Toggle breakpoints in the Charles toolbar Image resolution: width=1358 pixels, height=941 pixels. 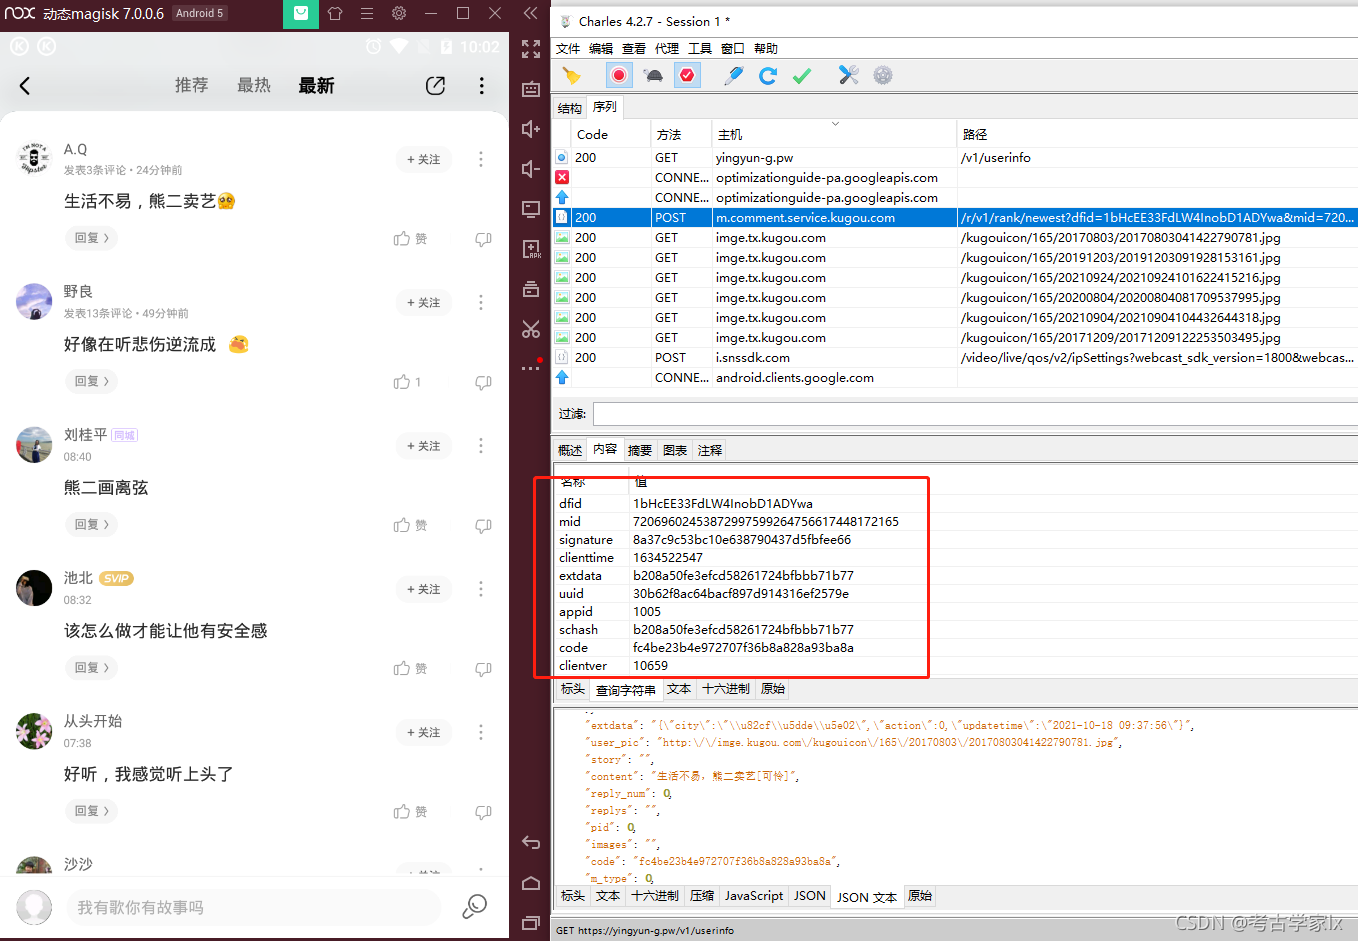pyautogui.click(x=687, y=75)
